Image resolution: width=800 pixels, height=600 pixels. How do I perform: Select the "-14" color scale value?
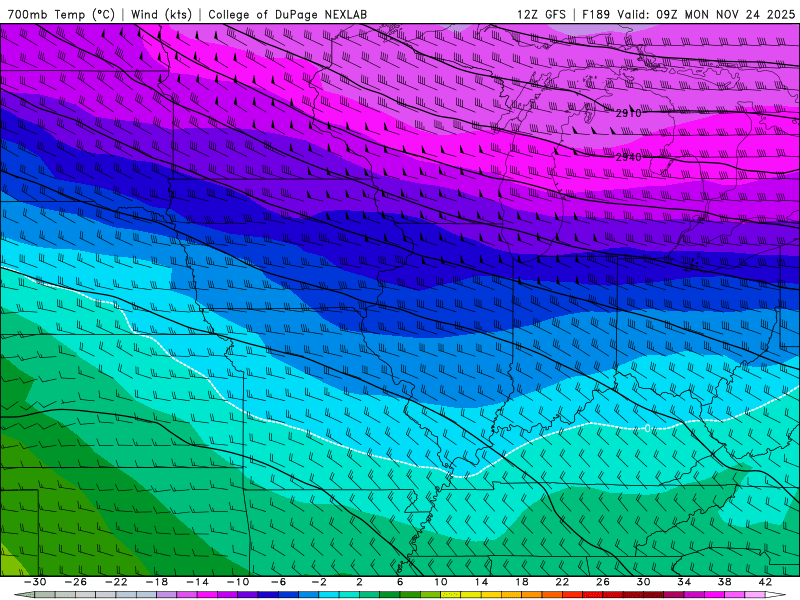(x=197, y=582)
